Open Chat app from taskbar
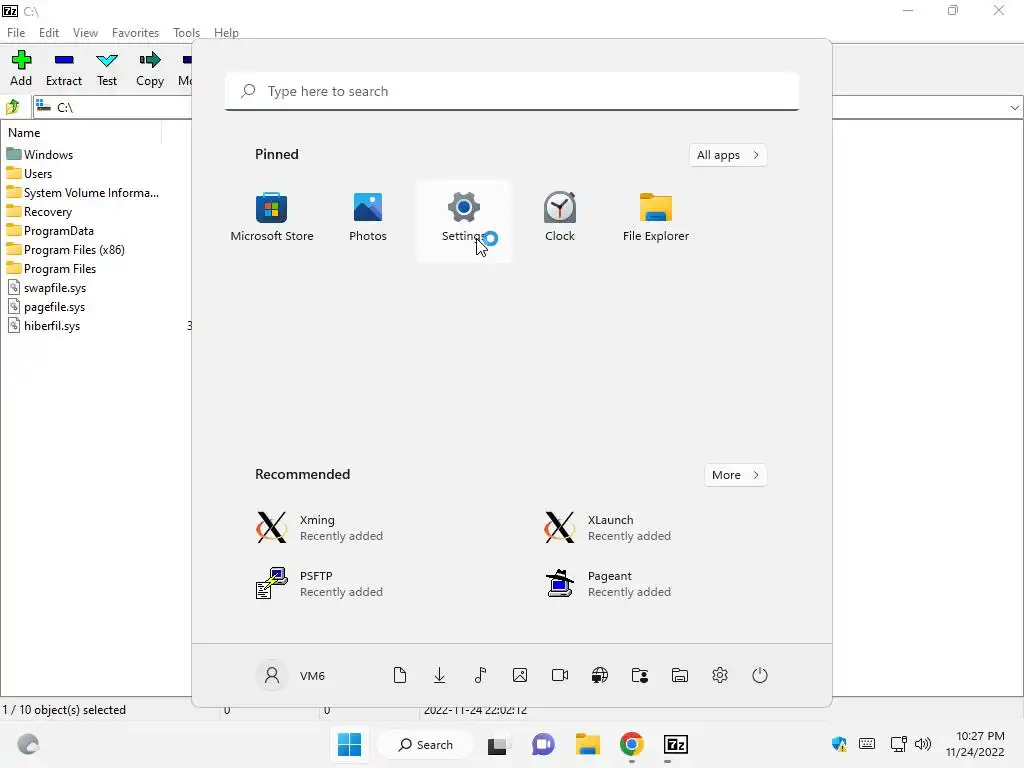The image size is (1024, 768). pyautogui.click(x=543, y=744)
